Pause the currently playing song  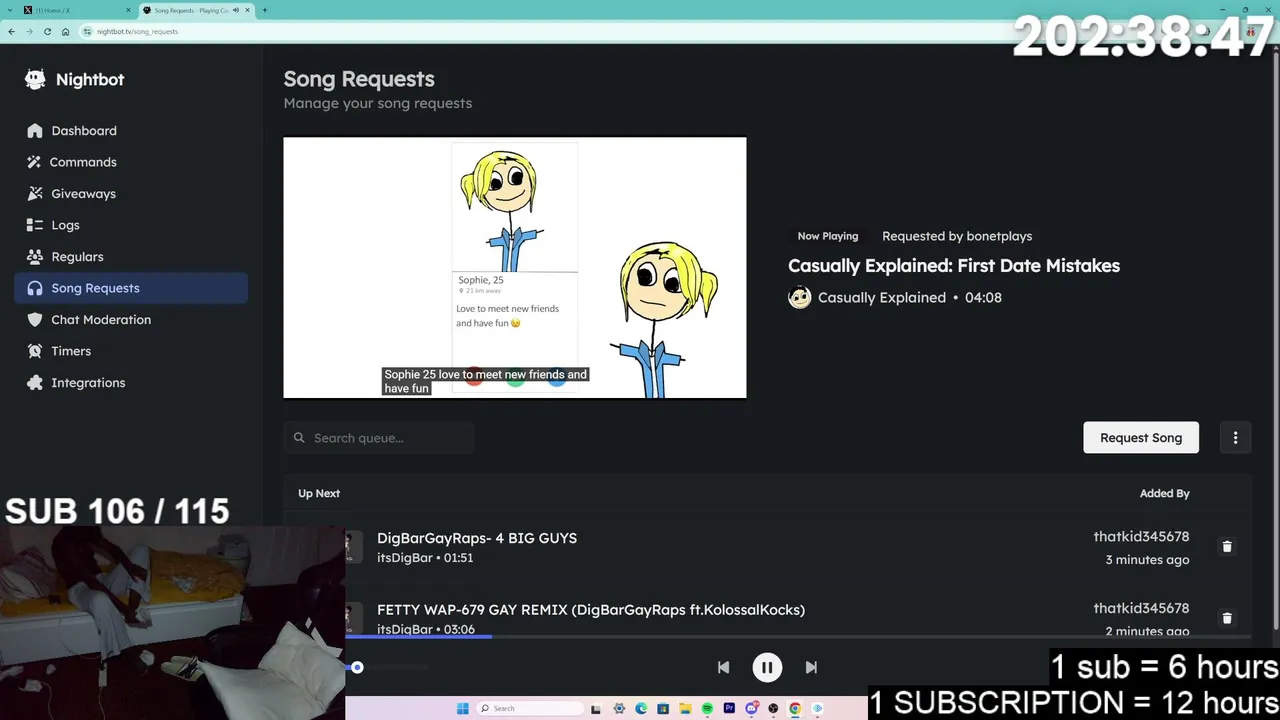(767, 667)
